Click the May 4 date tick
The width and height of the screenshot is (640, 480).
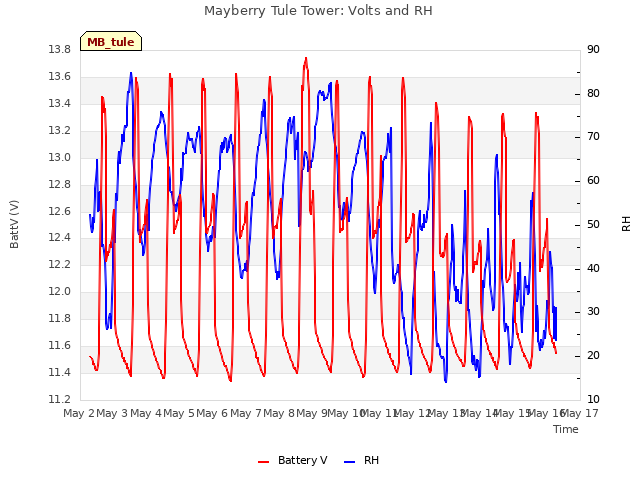146,414
